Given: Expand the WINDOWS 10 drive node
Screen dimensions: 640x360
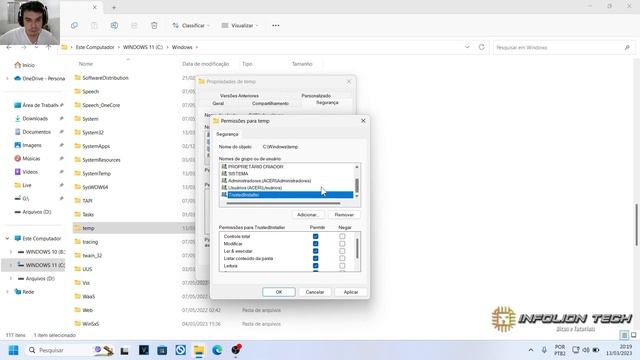Looking at the screenshot, I should 11,252.
